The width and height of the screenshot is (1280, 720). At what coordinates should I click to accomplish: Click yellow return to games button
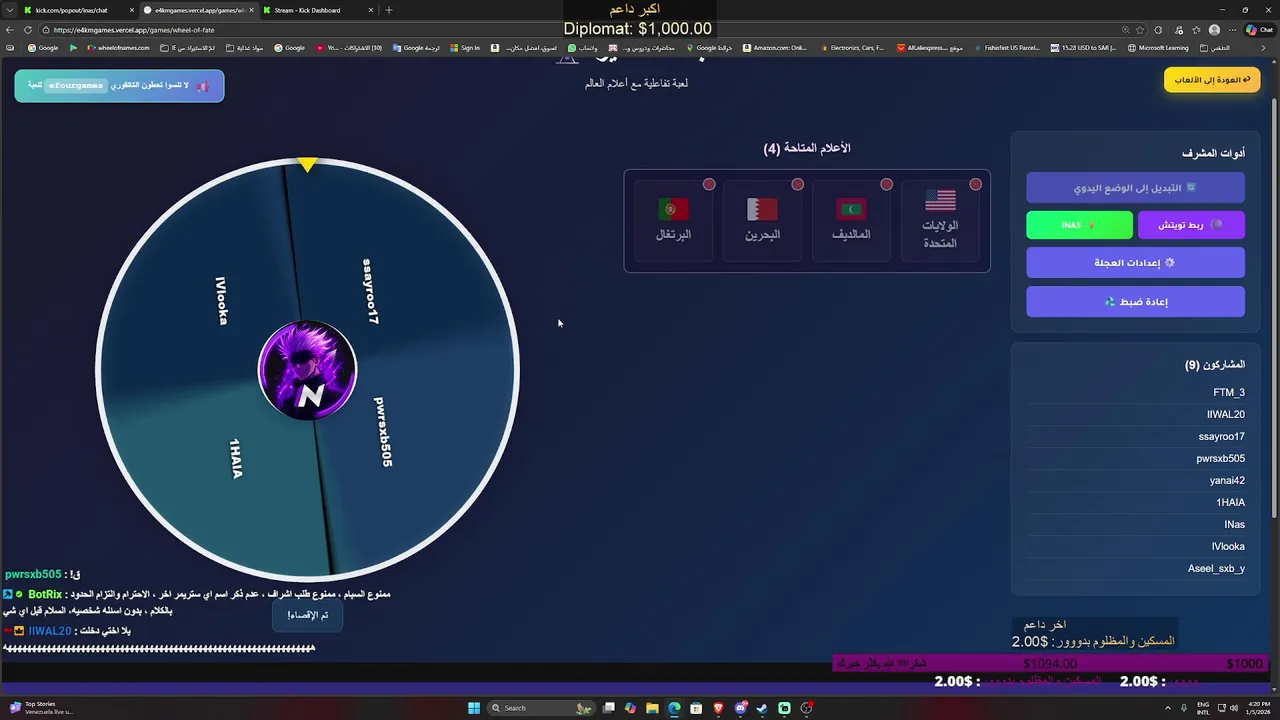click(x=1212, y=80)
